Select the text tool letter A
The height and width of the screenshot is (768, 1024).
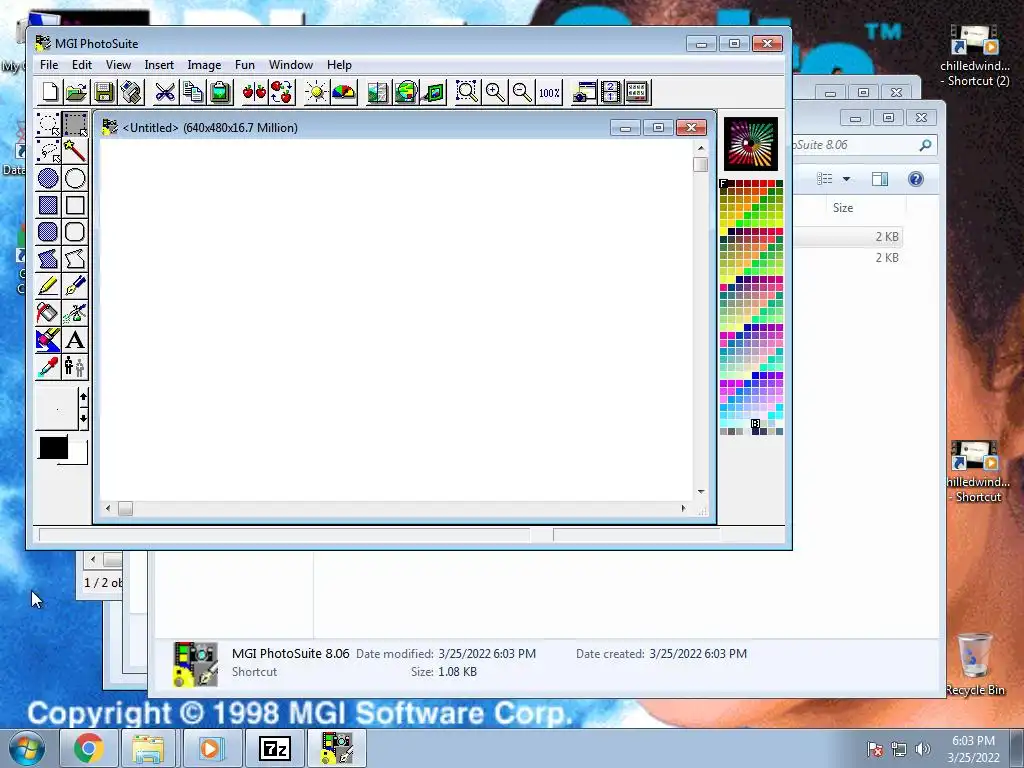tap(75, 340)
